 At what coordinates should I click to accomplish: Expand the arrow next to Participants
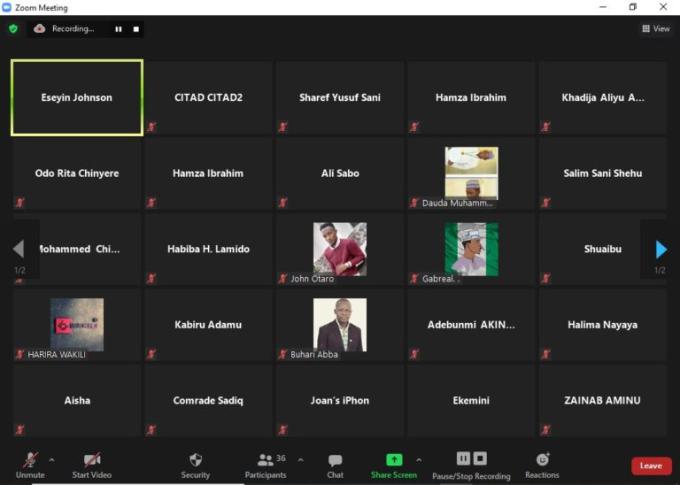coord(301,460)
